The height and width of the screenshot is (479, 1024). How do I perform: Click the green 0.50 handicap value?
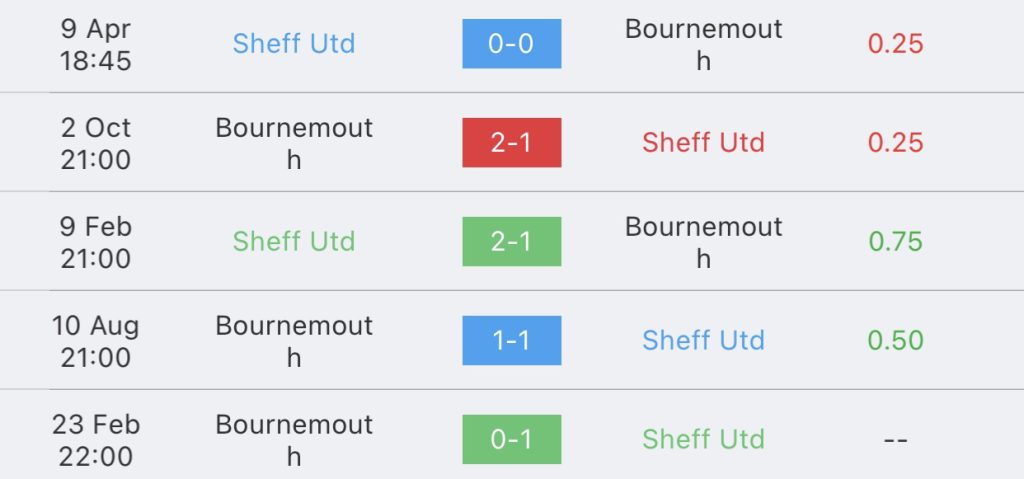[x=895, y=340]
